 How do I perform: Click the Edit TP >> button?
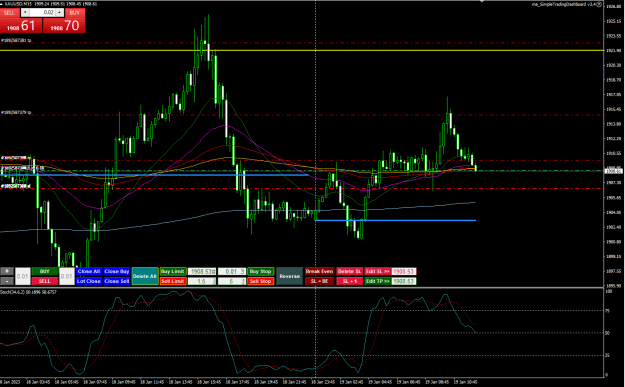click(x=377, y=281)
